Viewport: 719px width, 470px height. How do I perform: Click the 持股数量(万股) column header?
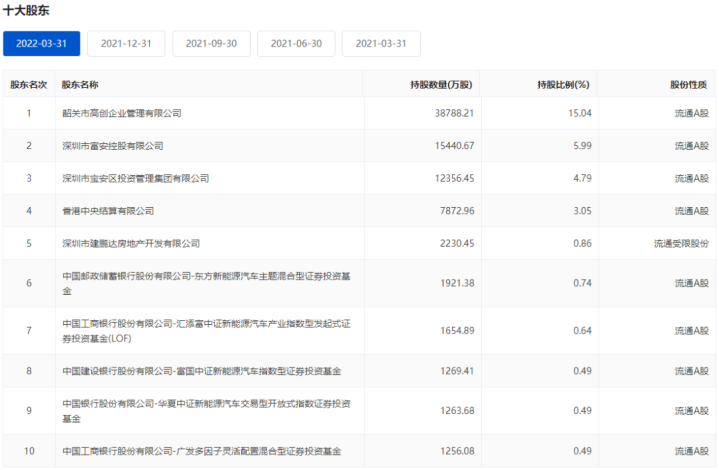click(441, 84)
